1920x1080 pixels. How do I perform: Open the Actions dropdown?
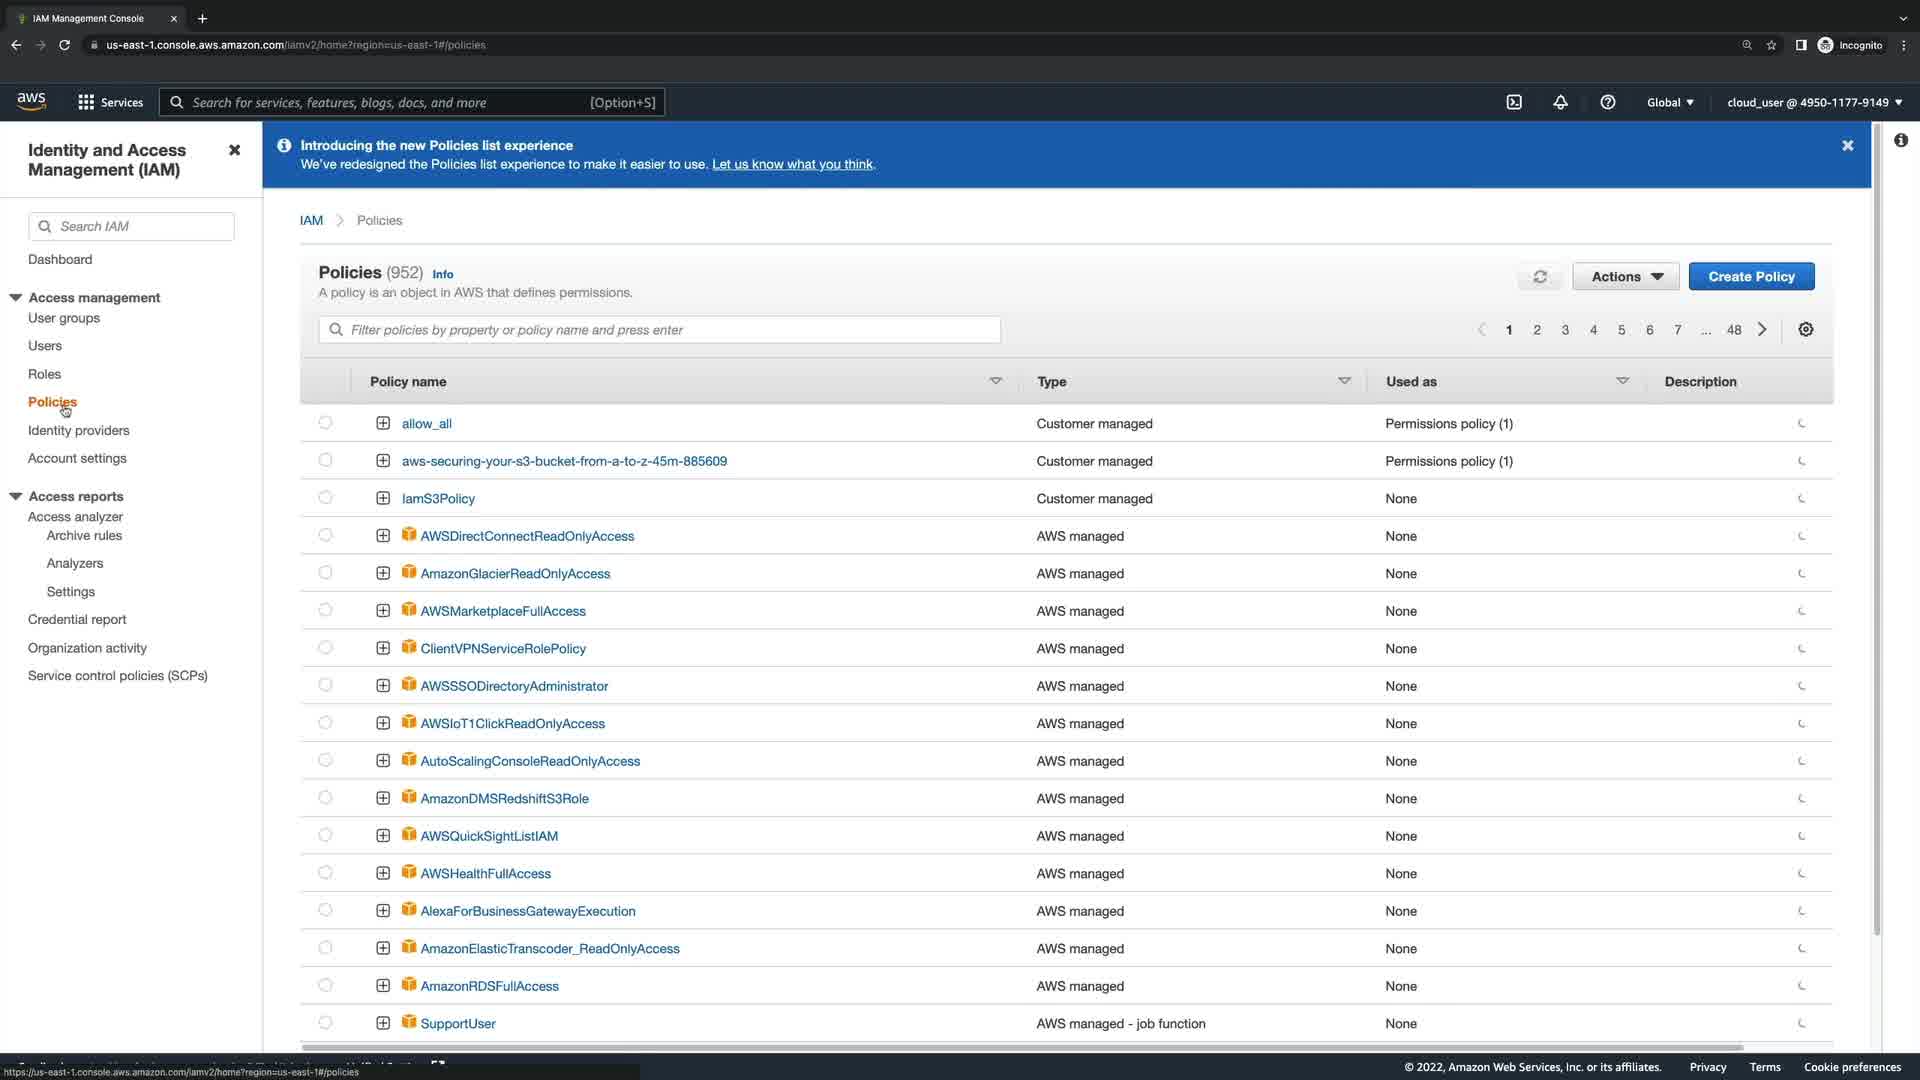tap(1625, 277)
